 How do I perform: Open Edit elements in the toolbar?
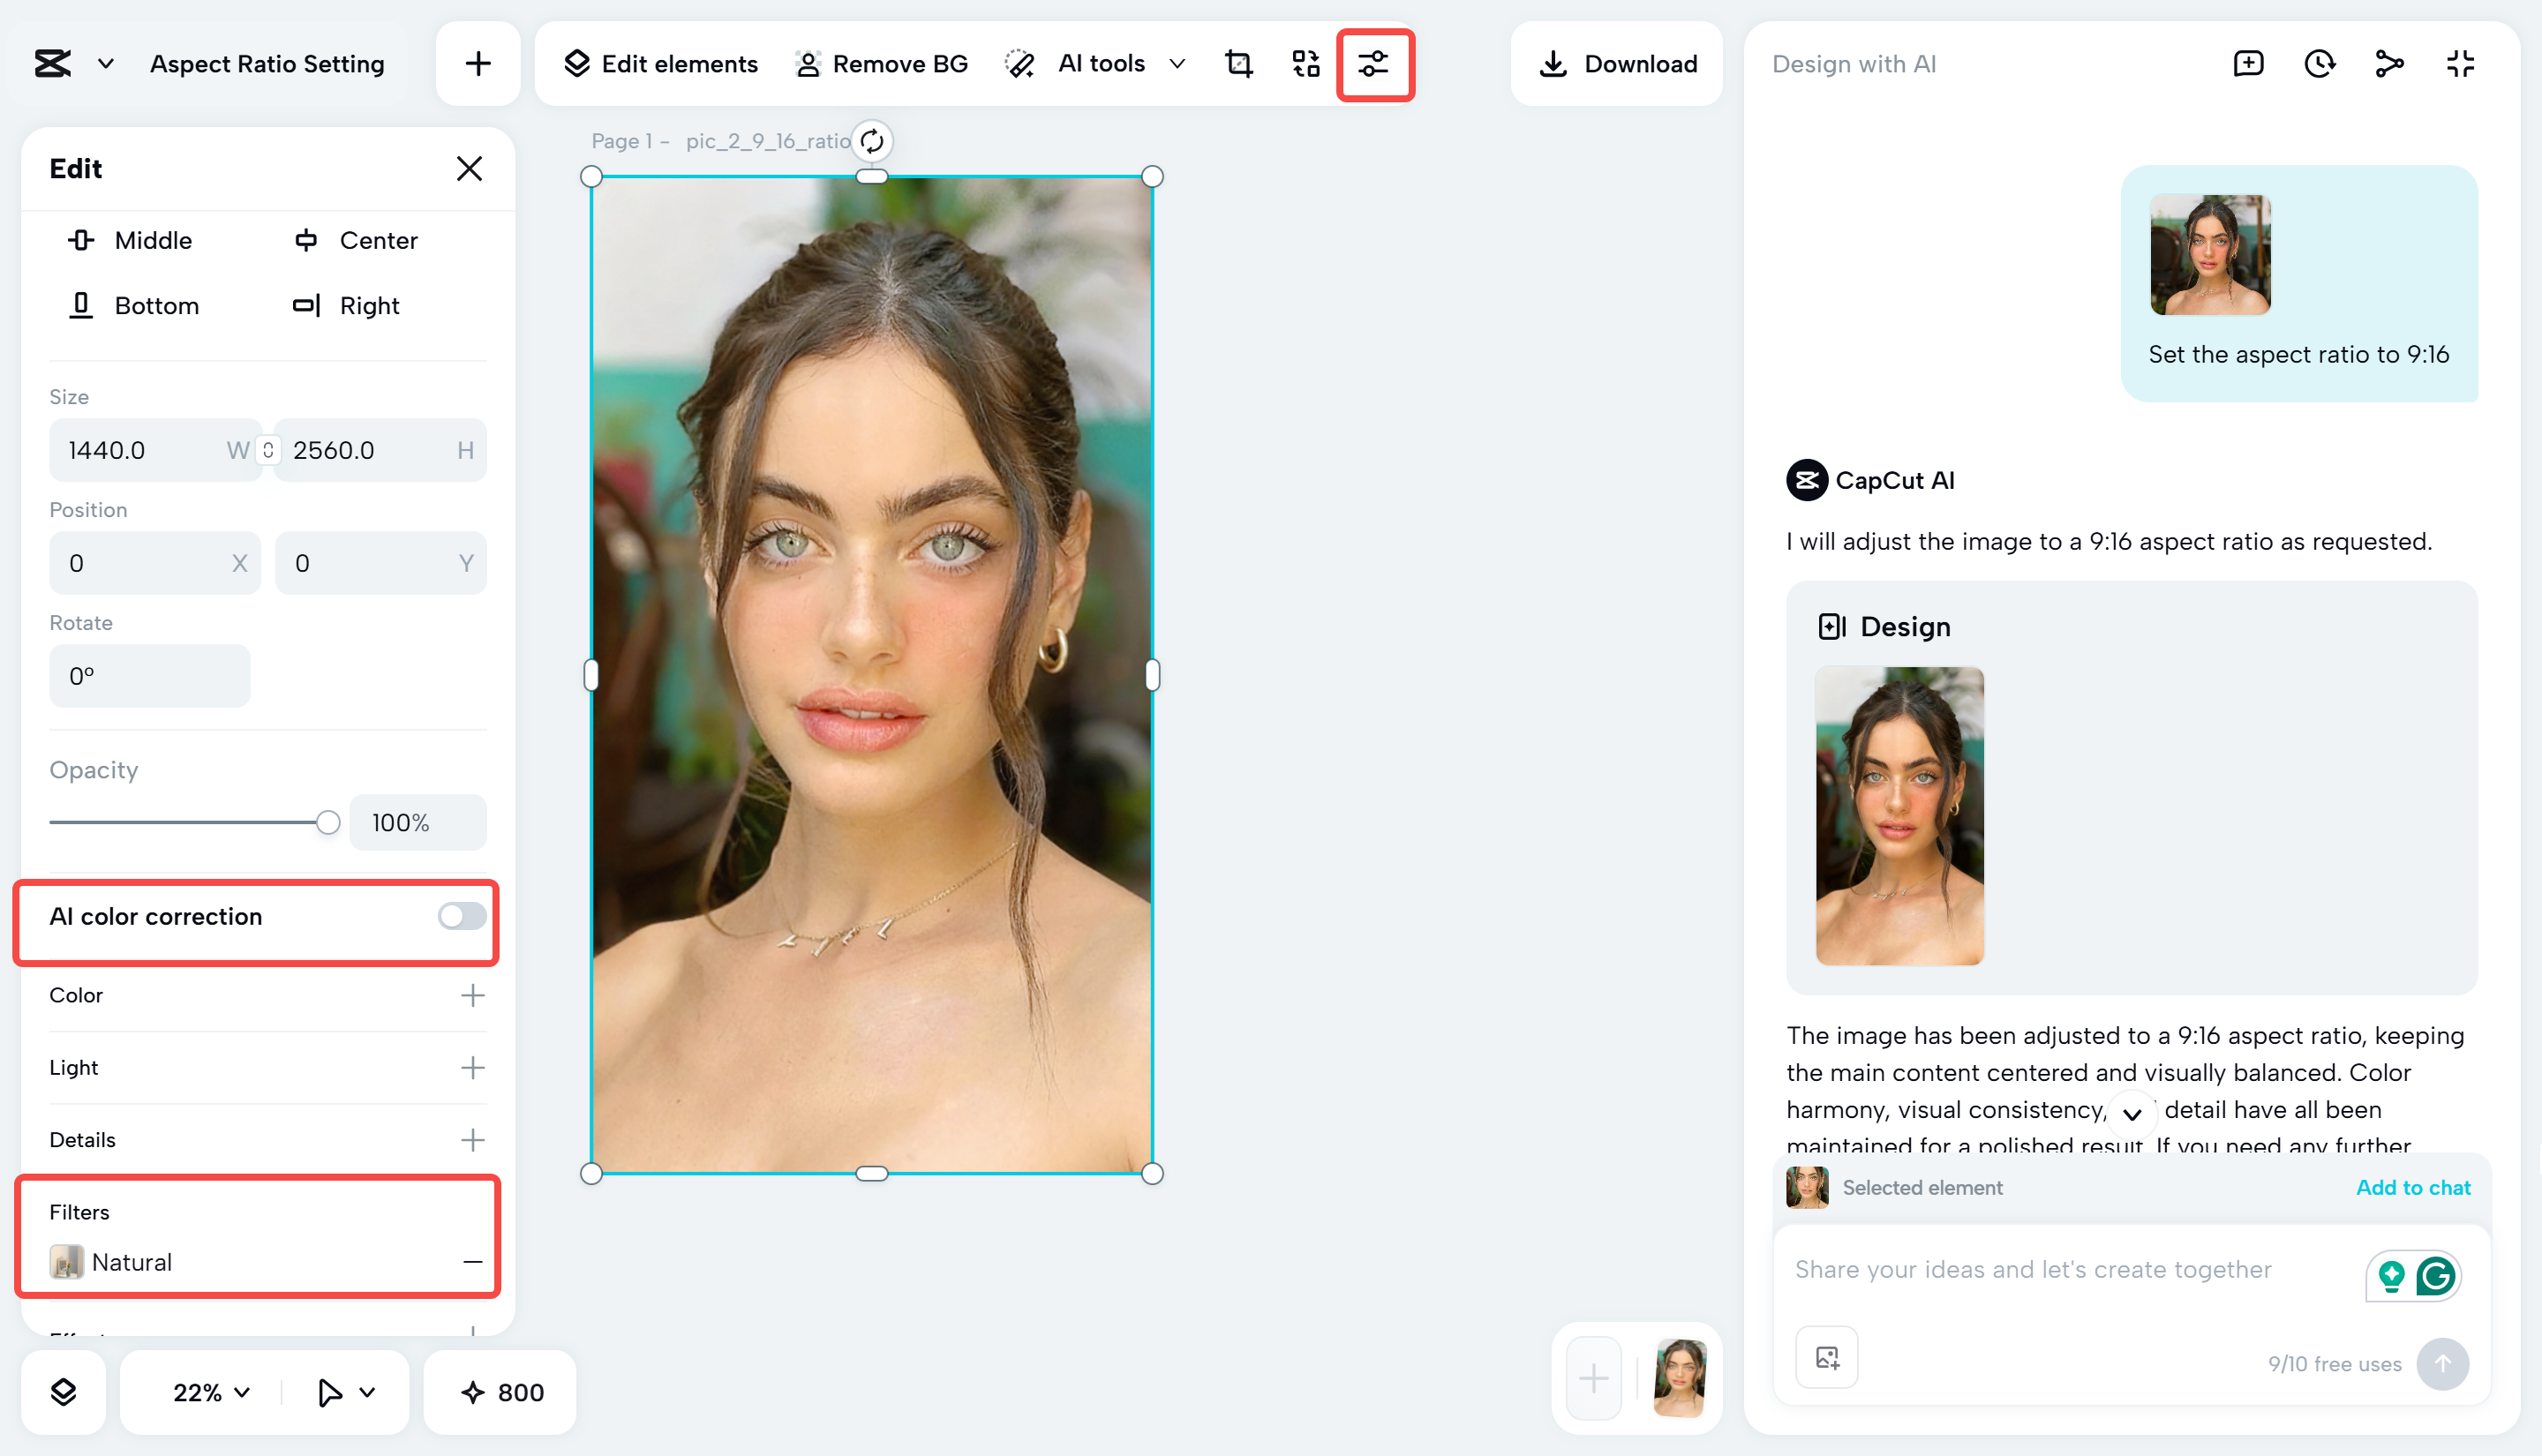tap(661, 64)
